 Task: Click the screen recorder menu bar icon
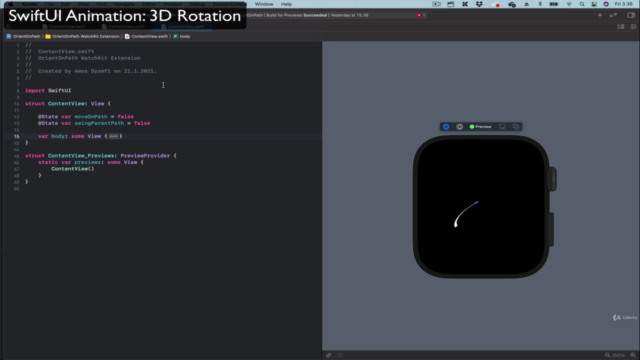(x=436, y=4)
